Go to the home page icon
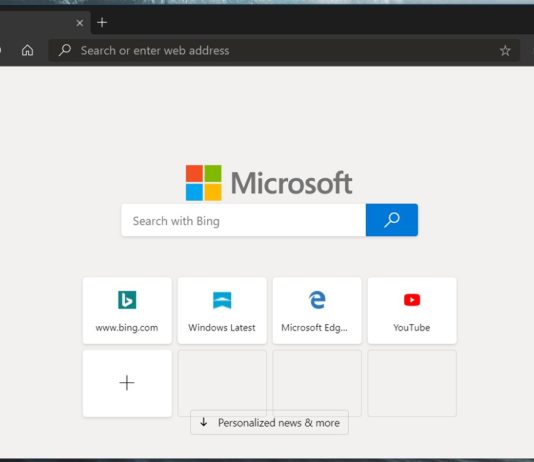Viewport: 534px width, 462px height. pyautogui.click(x=28, y=50)
